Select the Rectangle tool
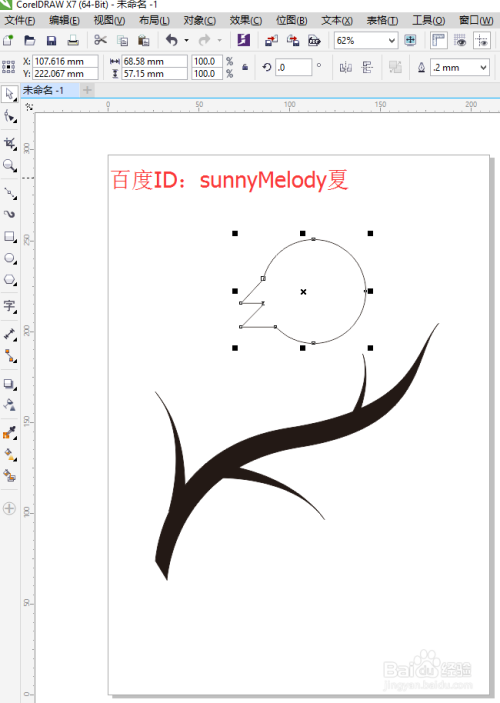This screenshot has height=703, width=500. (x=9, y=236)
